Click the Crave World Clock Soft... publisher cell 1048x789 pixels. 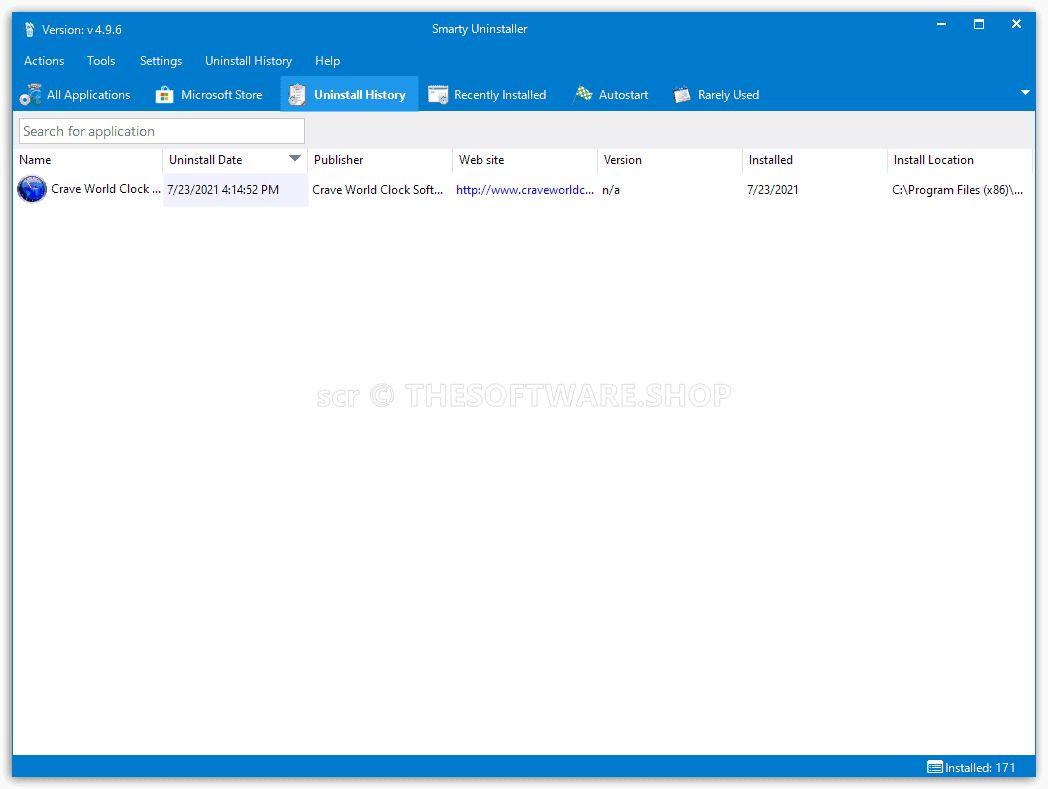[x=378, y=190]
